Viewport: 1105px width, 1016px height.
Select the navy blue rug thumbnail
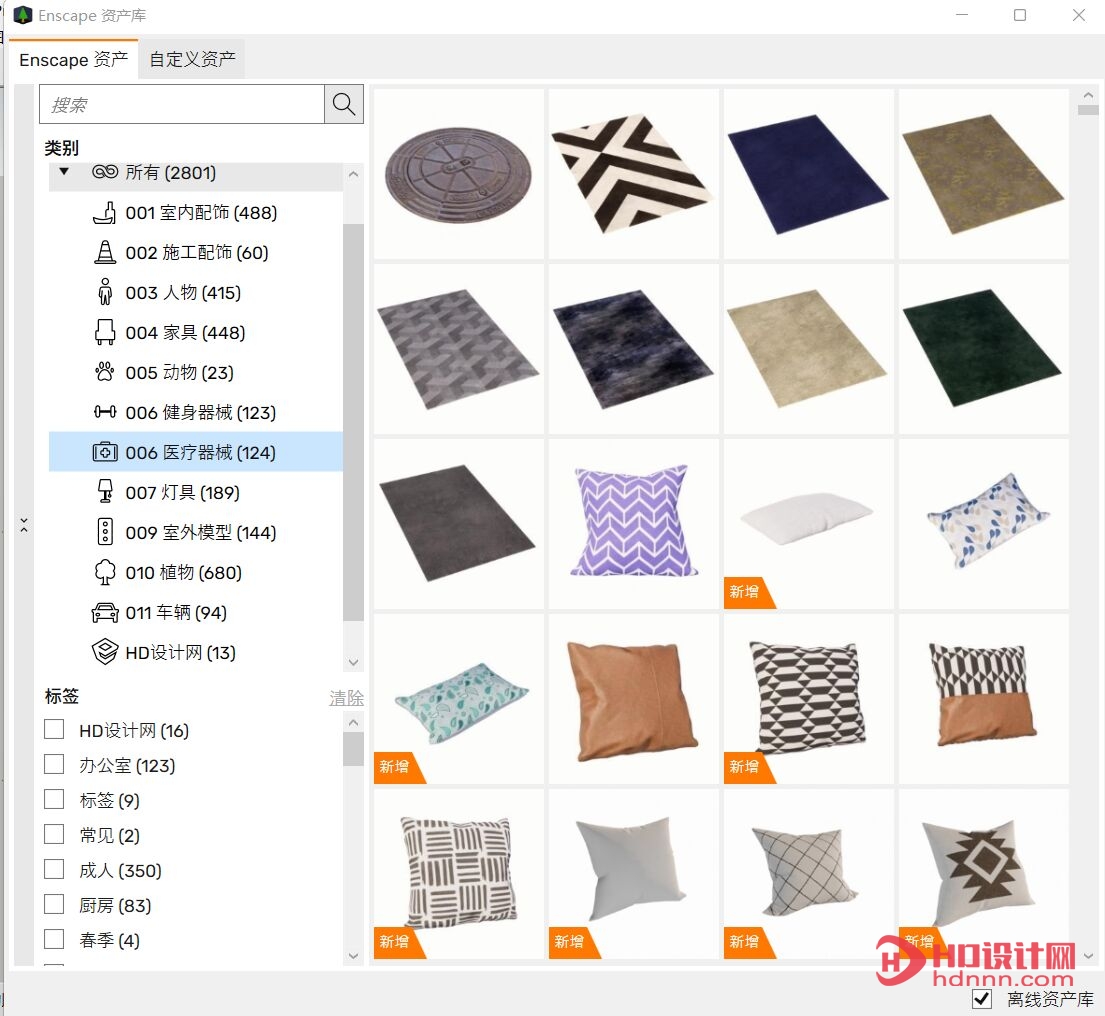[x=808, y=173]
